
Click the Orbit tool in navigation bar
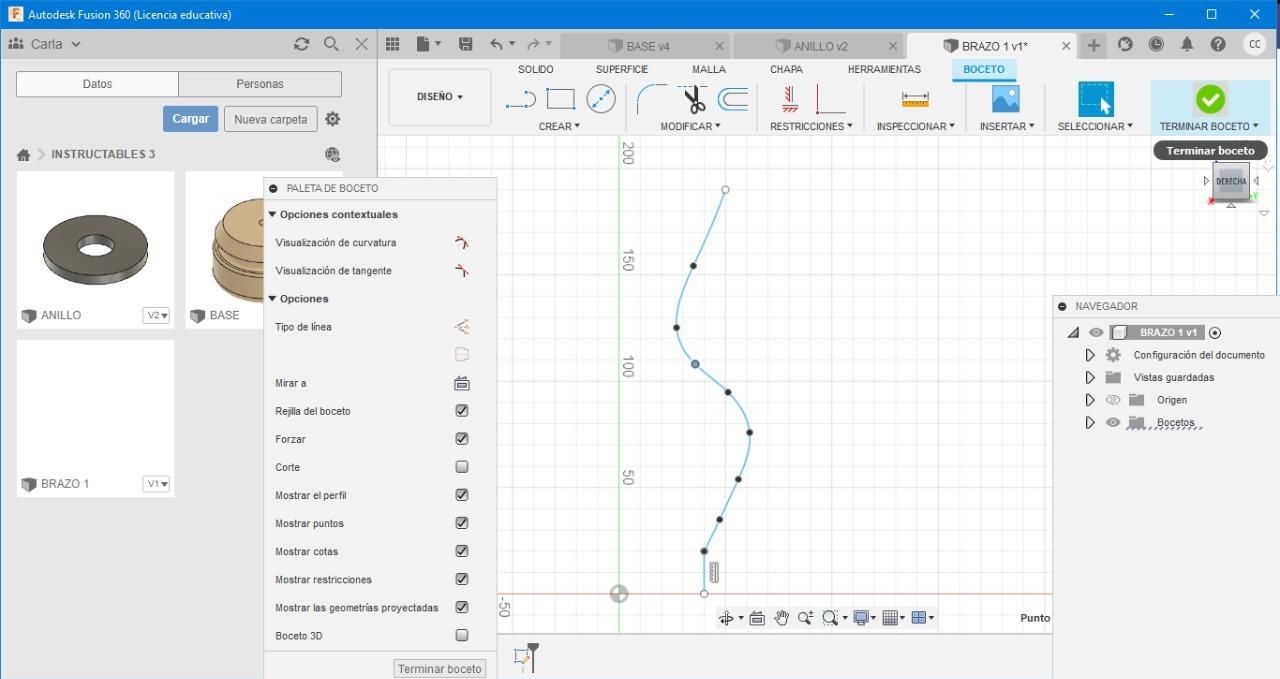727,618
